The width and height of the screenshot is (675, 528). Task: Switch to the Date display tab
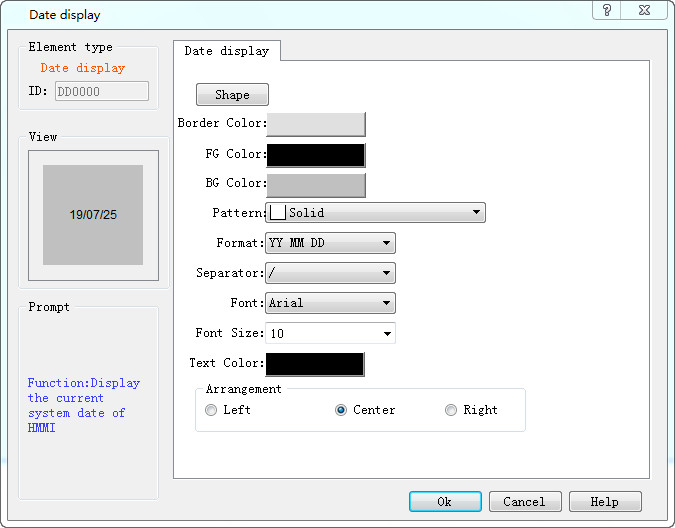227,51
